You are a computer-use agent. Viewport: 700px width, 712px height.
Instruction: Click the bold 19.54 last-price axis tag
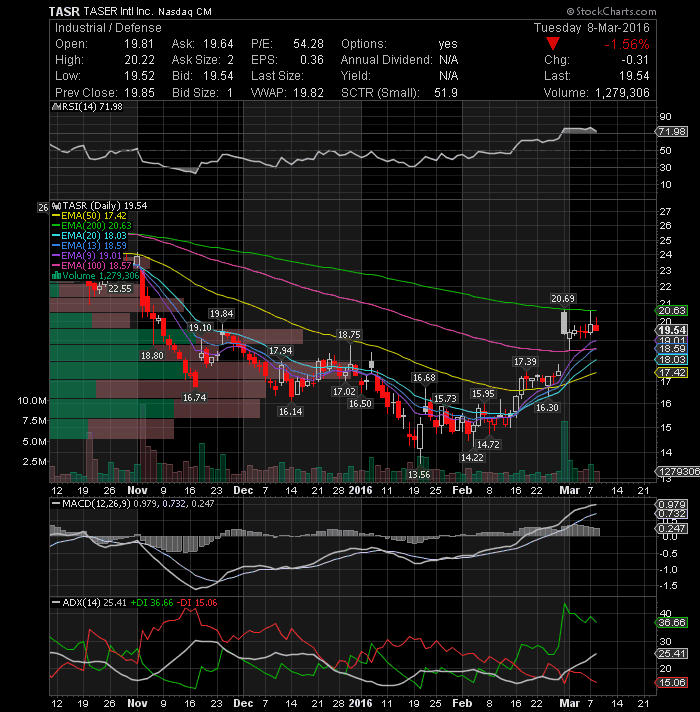coord(672,330)
